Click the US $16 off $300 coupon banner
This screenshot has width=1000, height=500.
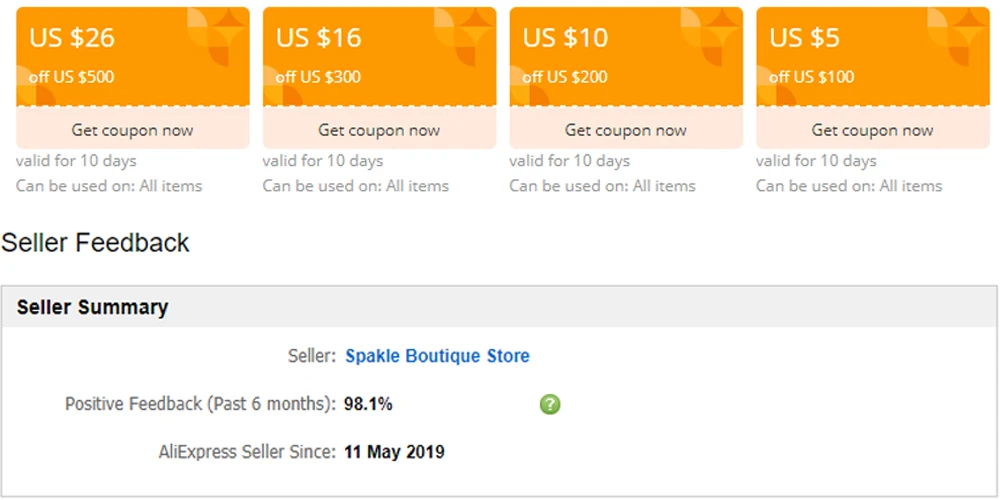pyautogui.click(x=379, y=56)
